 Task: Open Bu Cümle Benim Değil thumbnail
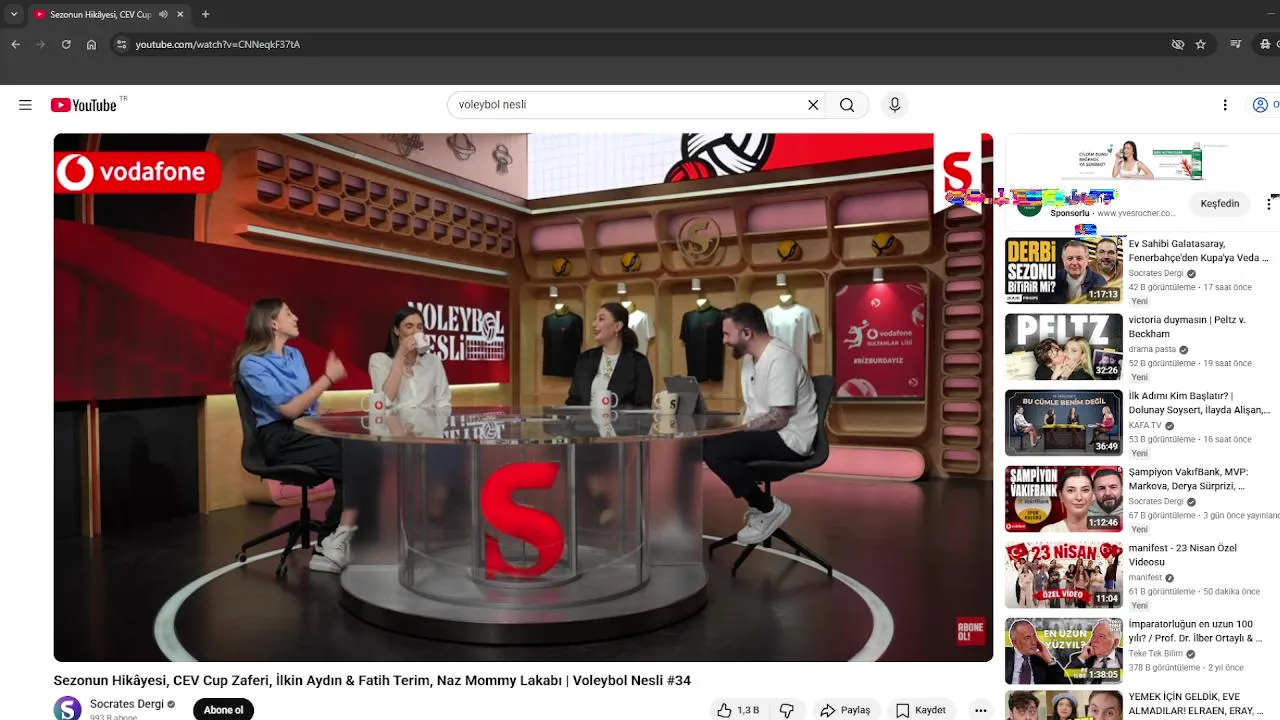[x=1063, y=423]
